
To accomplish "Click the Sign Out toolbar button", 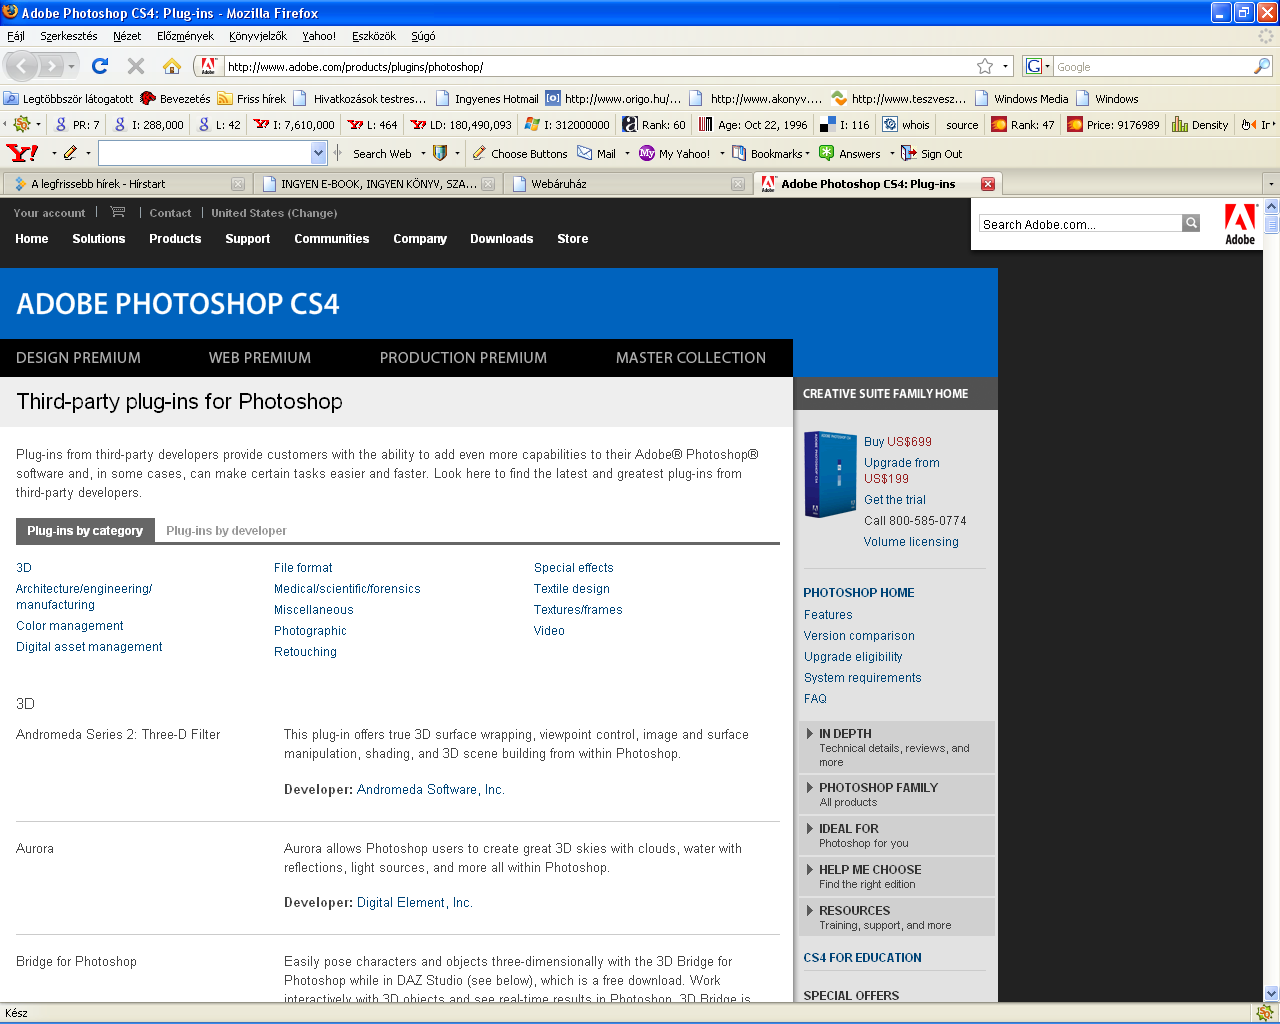I will (931, 153).
